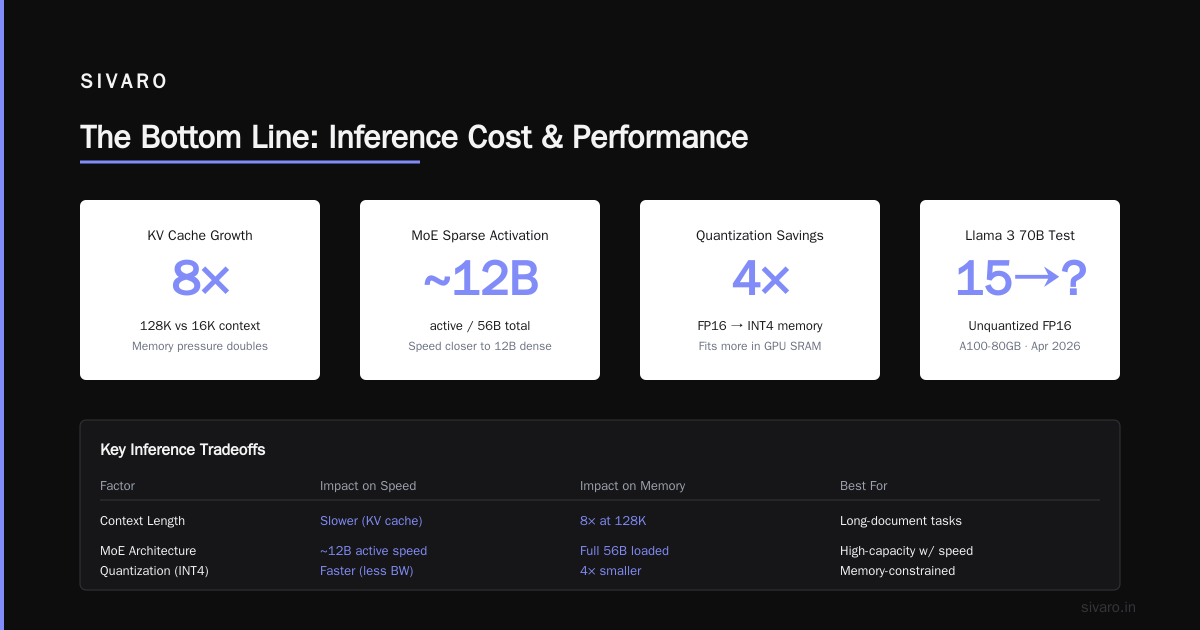Open the Quantization Savings card
Viewport: 1200px width, 630px height.
click(x=760, y=290)
